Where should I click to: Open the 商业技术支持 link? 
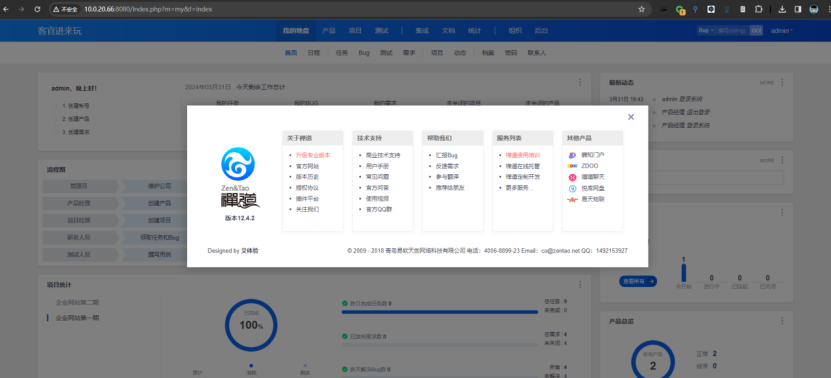point(383,155)
